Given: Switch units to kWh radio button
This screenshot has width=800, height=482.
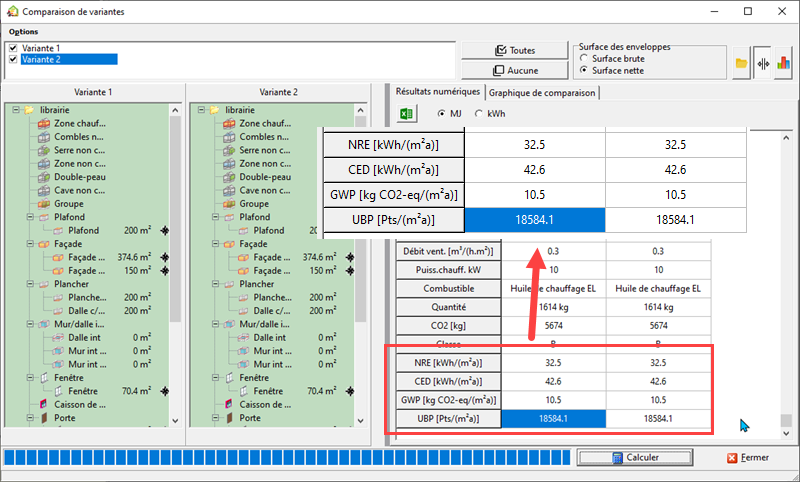Looking at the screenshot, I should click(478, 114).
